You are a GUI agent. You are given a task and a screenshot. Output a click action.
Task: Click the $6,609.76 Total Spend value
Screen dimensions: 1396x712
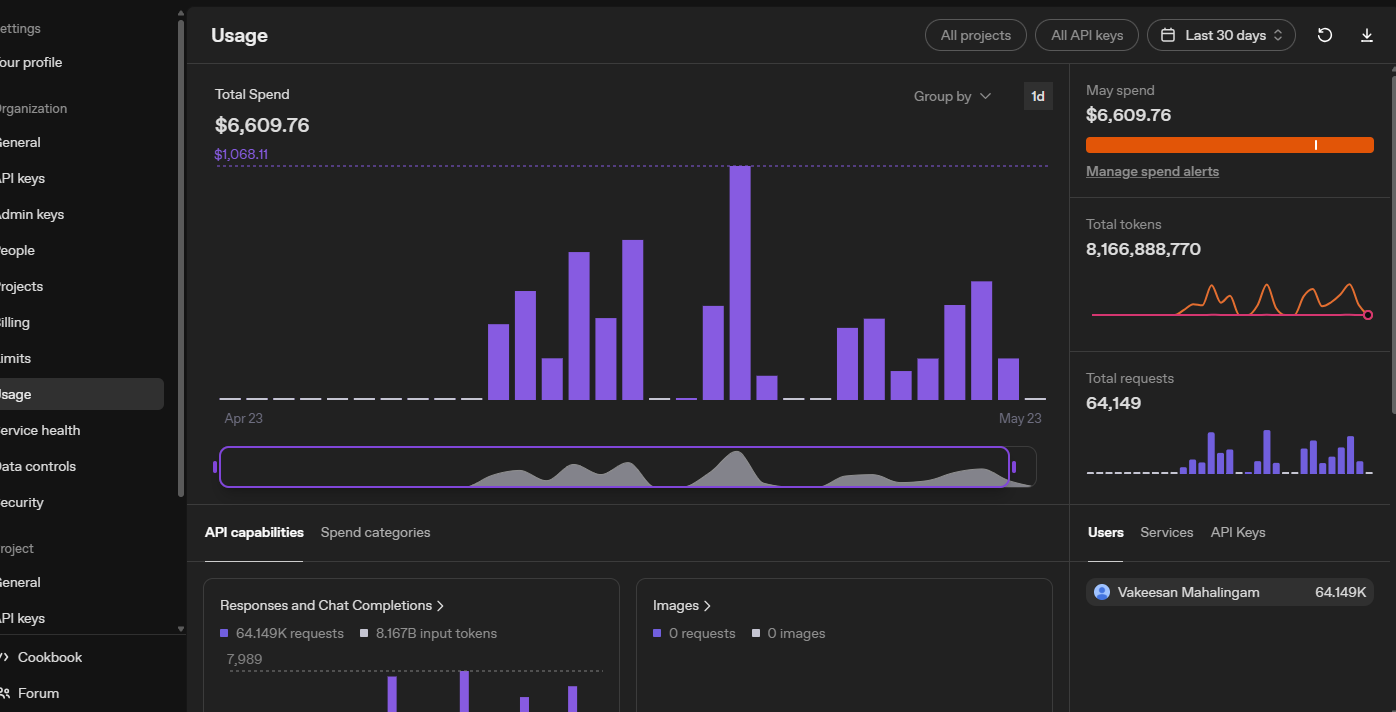pos(262,125)
